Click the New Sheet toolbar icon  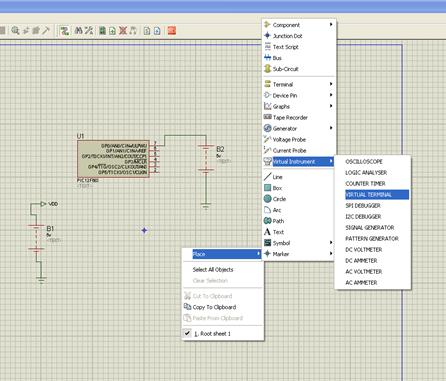[x=113, y=31]
